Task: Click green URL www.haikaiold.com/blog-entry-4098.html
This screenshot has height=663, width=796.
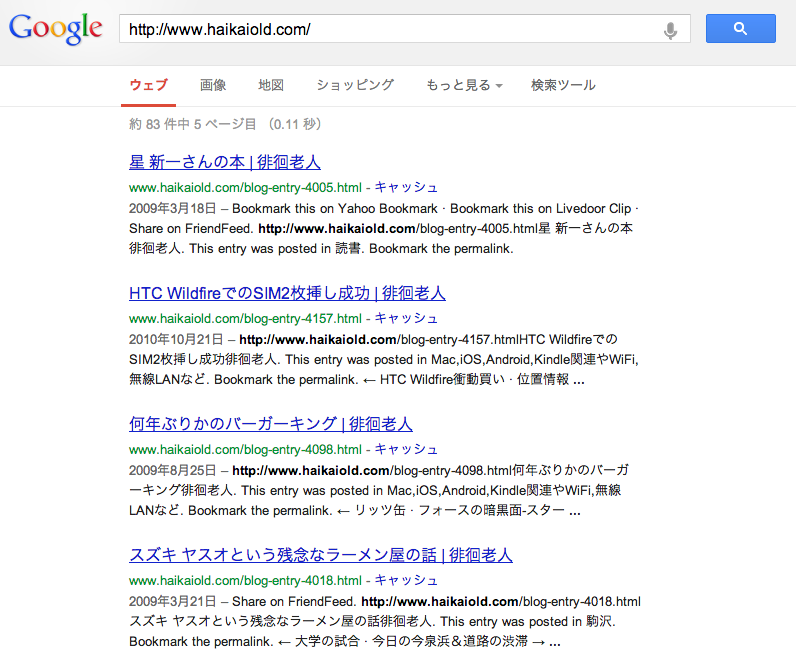Action: coord(245,449)
